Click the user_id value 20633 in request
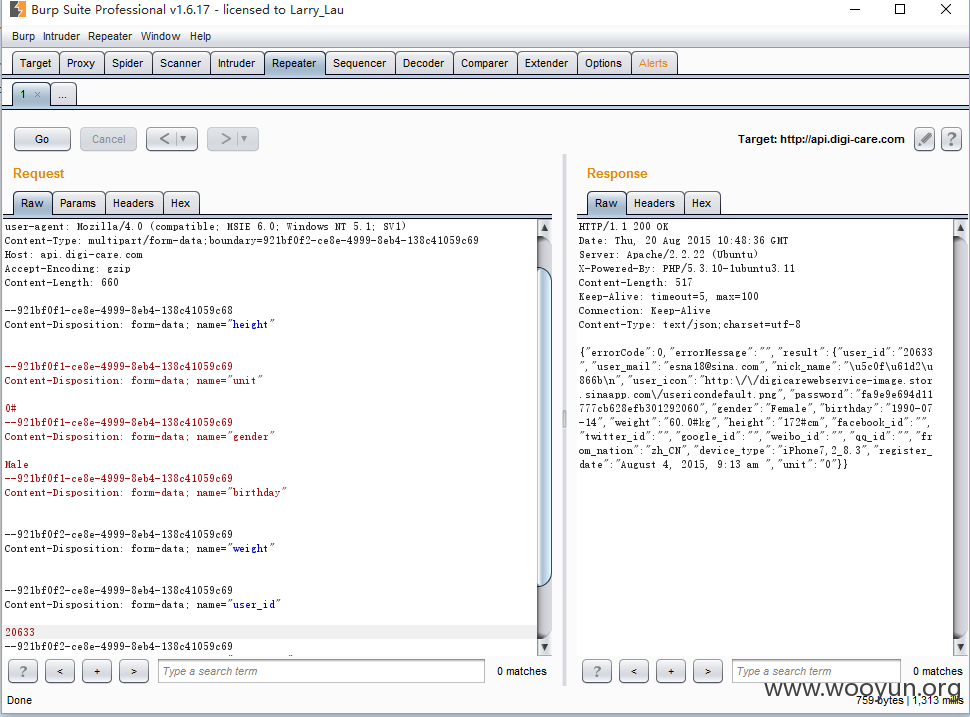Viewport: 970px width, 717px height. point(20,632)
